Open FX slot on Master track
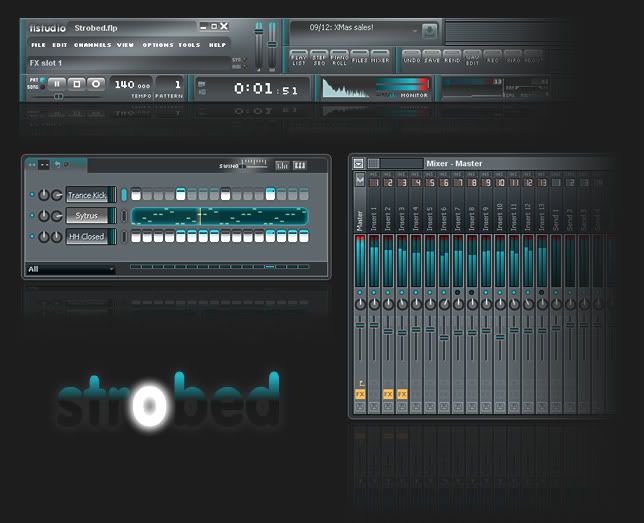The height and width of the screenshot is (523, 644). pos(360,394)
